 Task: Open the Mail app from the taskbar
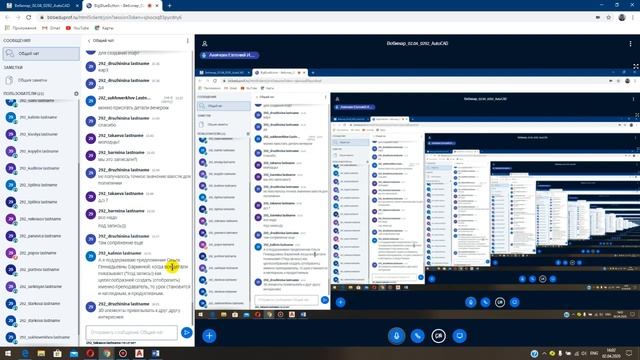[x=74, y=353]
